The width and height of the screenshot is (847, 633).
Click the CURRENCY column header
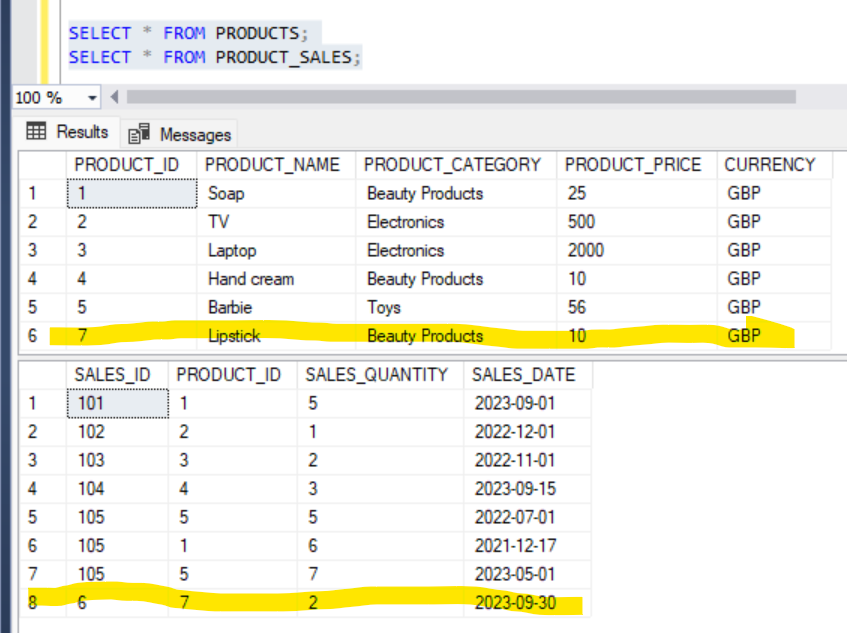(769, 165)
